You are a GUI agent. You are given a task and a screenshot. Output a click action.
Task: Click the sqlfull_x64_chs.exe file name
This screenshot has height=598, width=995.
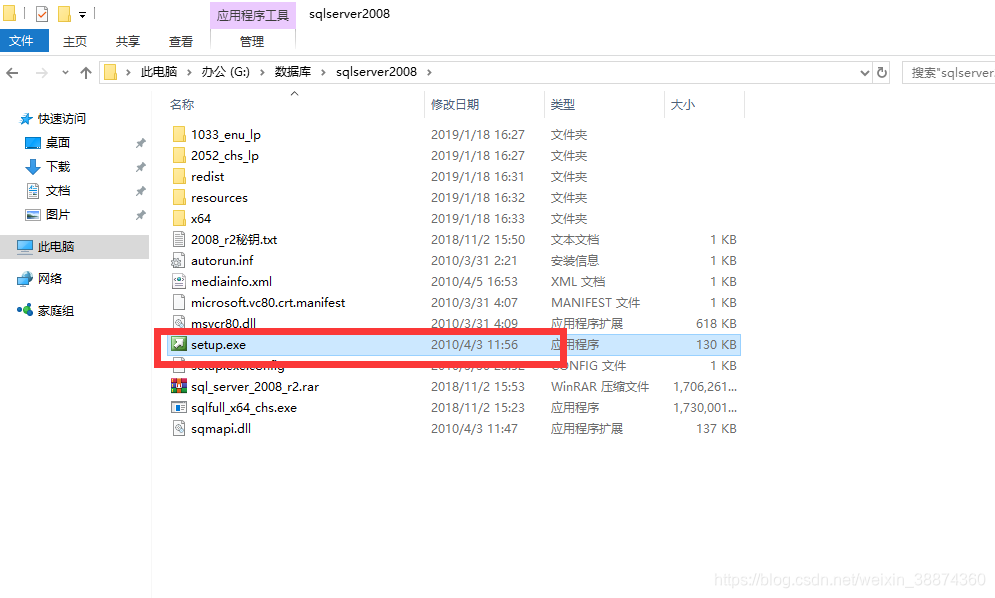pyautogui.click(x=244, y=408)
